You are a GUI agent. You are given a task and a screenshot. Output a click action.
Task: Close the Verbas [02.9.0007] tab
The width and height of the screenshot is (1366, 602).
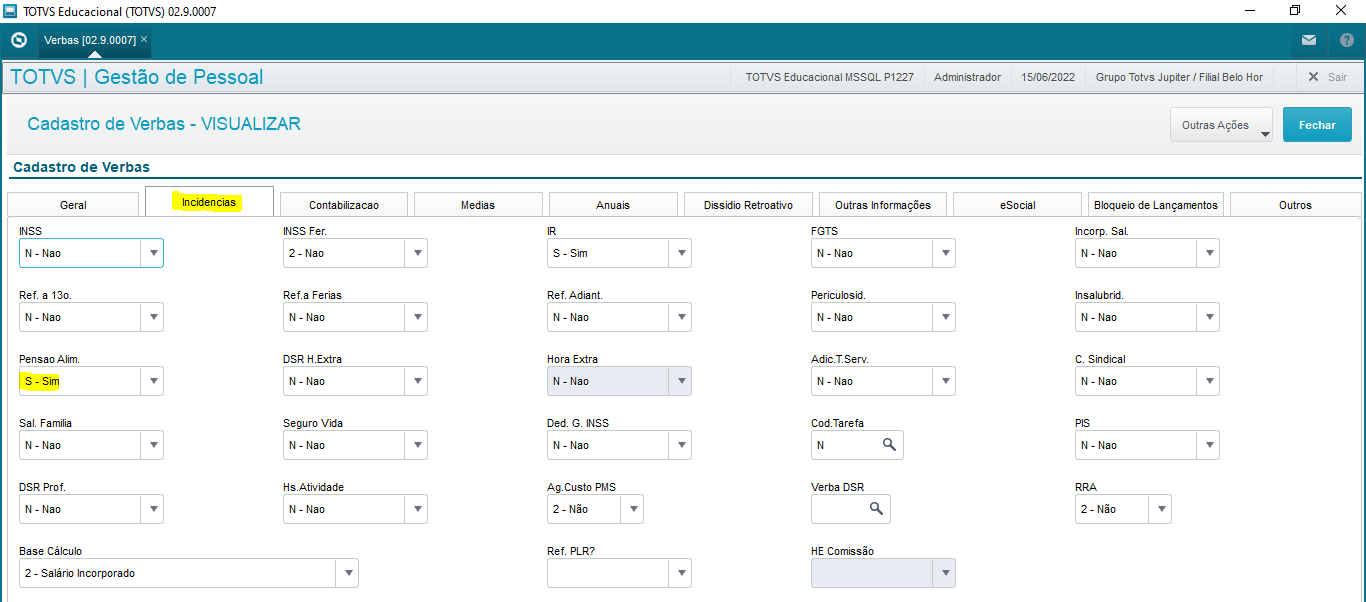pos(144,40)
